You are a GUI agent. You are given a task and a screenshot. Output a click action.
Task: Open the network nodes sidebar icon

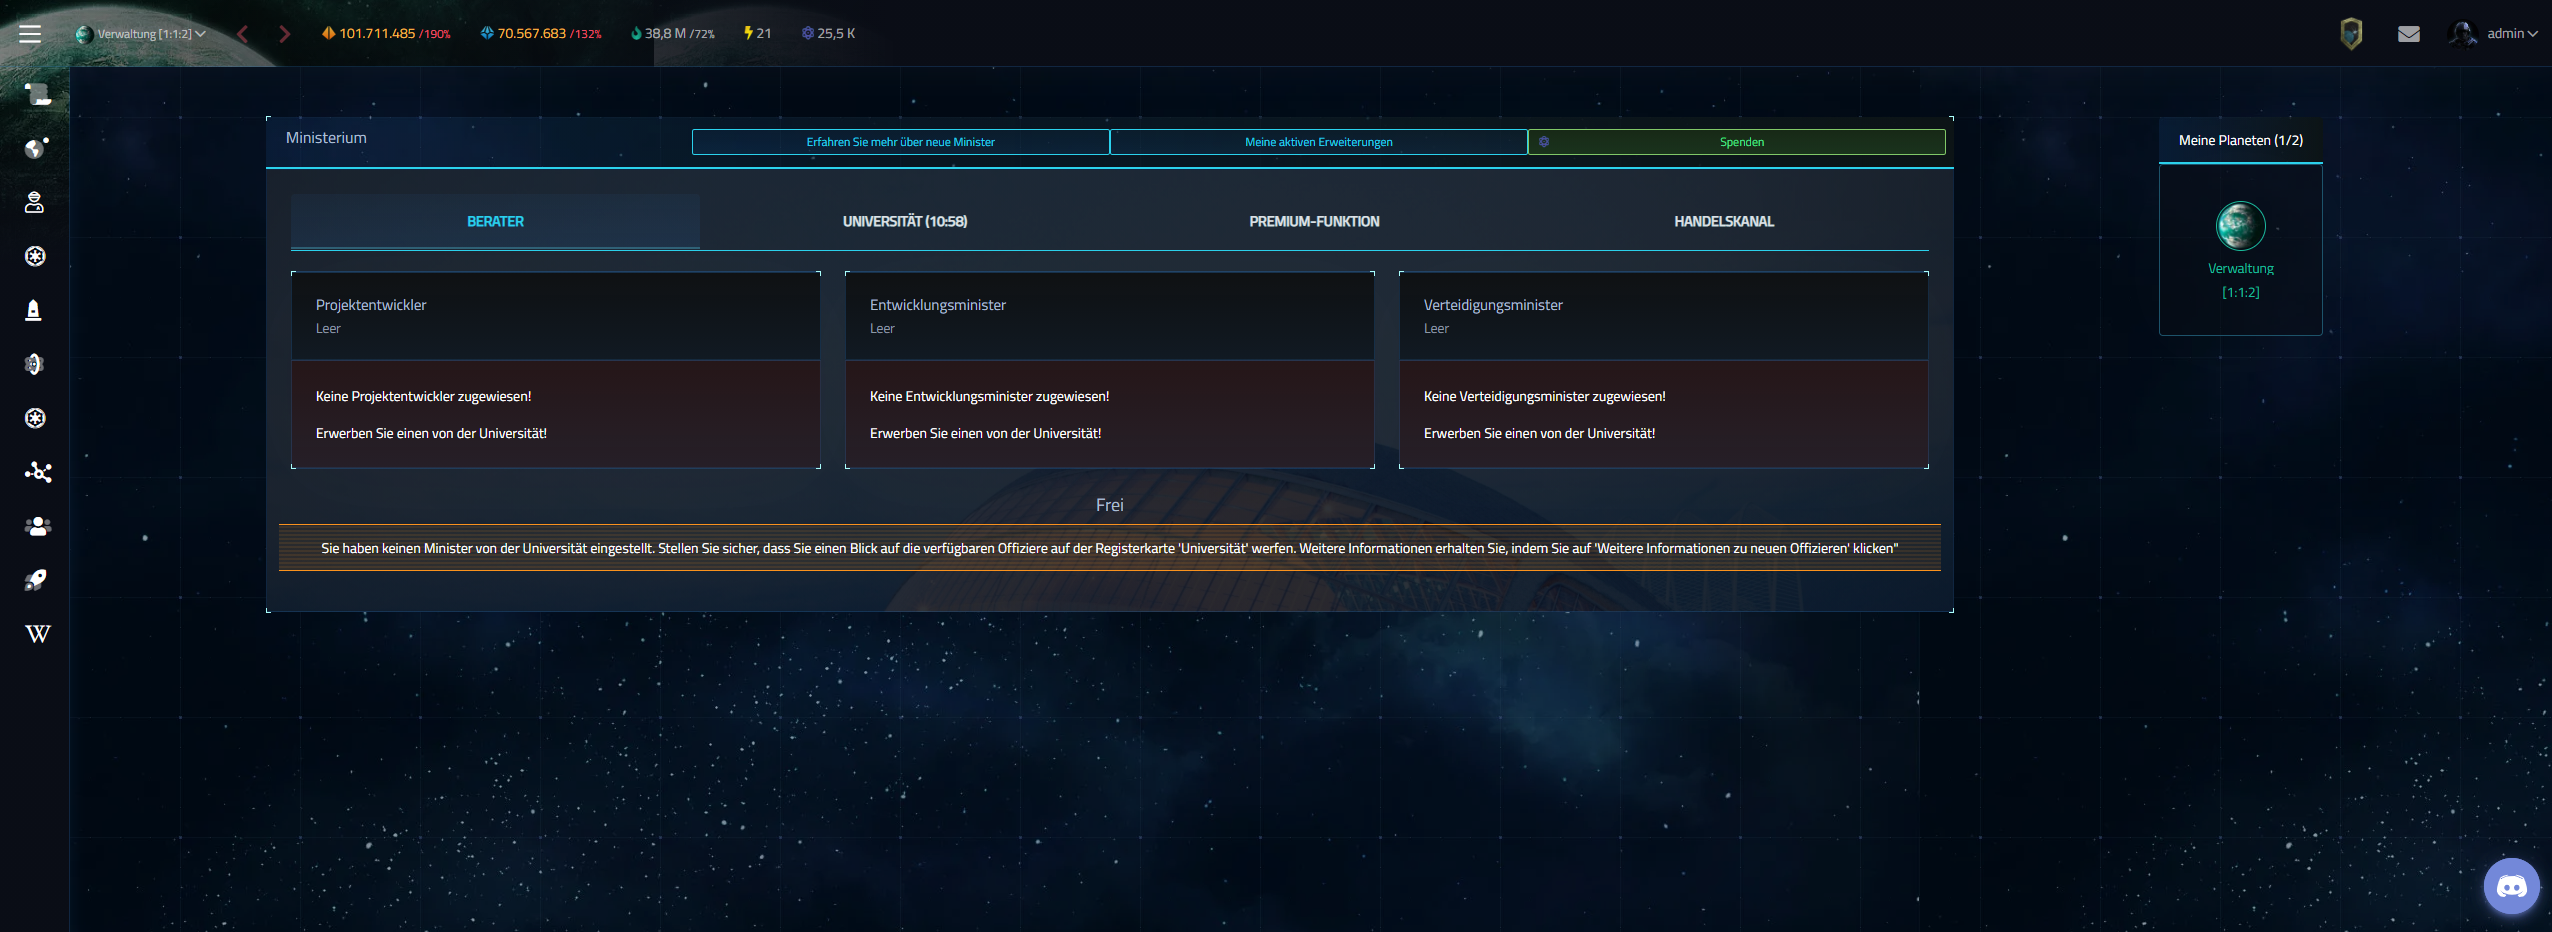pos(37,472)
